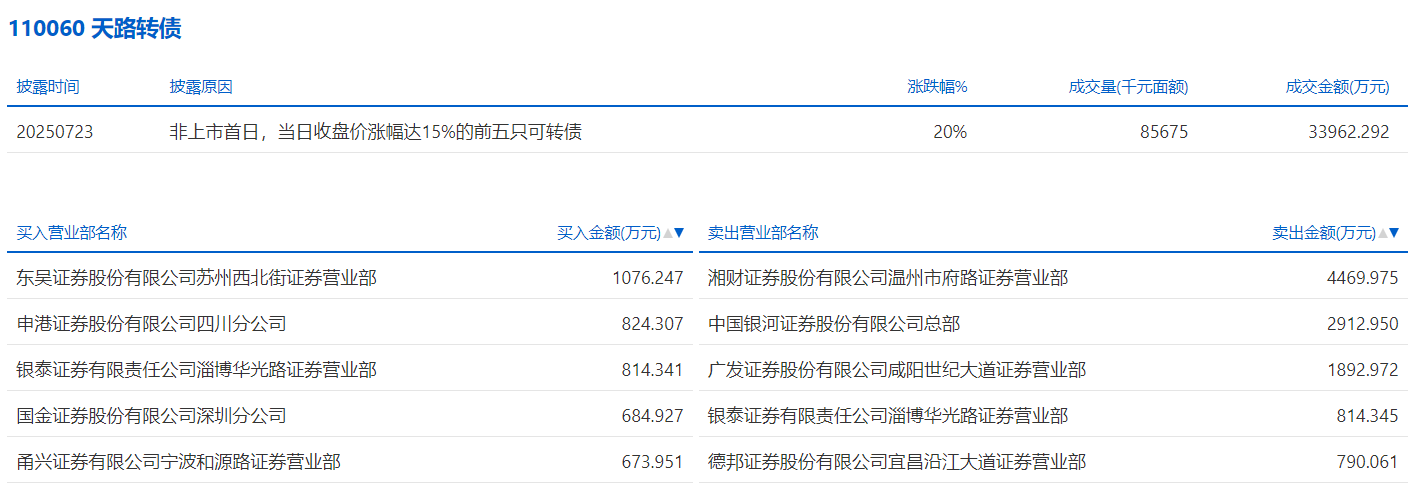Select seller row 中国银河证券股份有限公司总部
The image size is (1417, 493).
pyautogui.click(x=834, y=323)
